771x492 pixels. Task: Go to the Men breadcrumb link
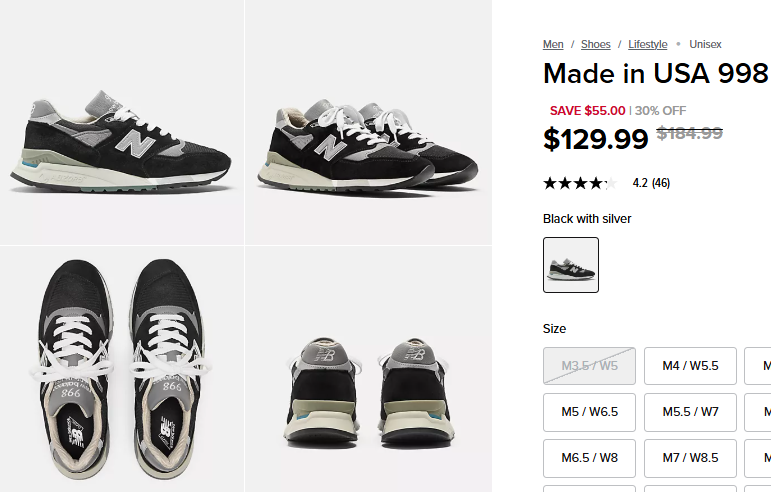(x=553, y=44)
